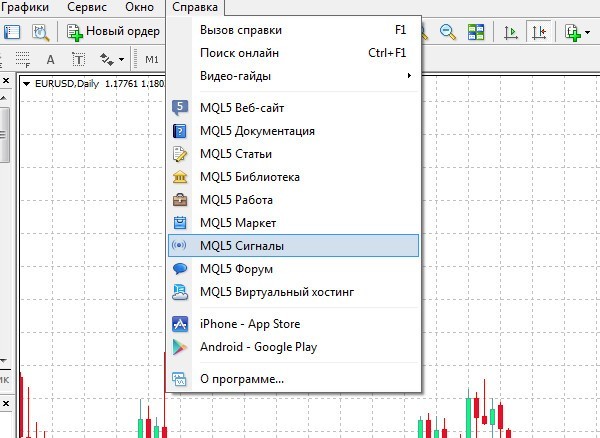The image size is (600, 438).
Task: Open the Графики menu
Action: tap(24, 7)
